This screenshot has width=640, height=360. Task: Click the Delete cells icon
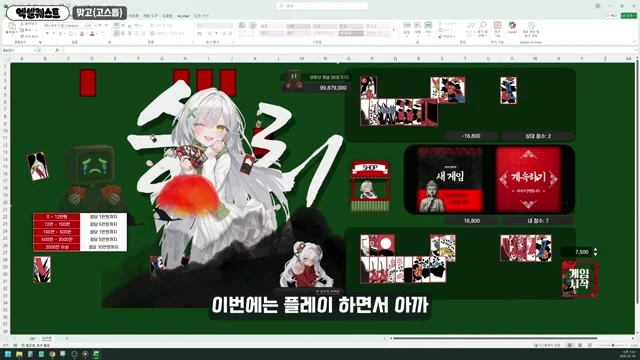pyautogui.click(x=417, y=26)
